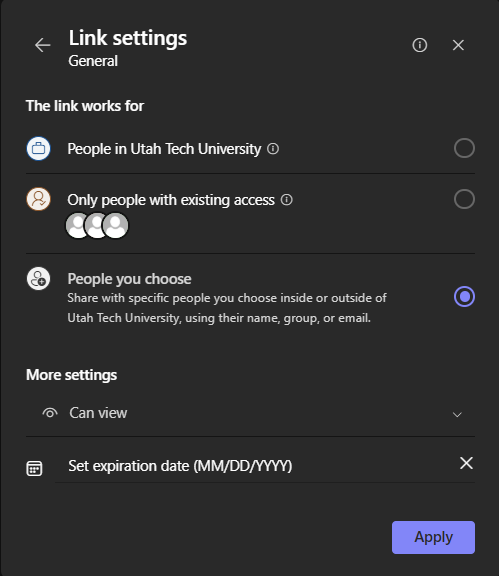Click the Apply button
Viewport: 499px width, 576px height.
click(433, 537)
